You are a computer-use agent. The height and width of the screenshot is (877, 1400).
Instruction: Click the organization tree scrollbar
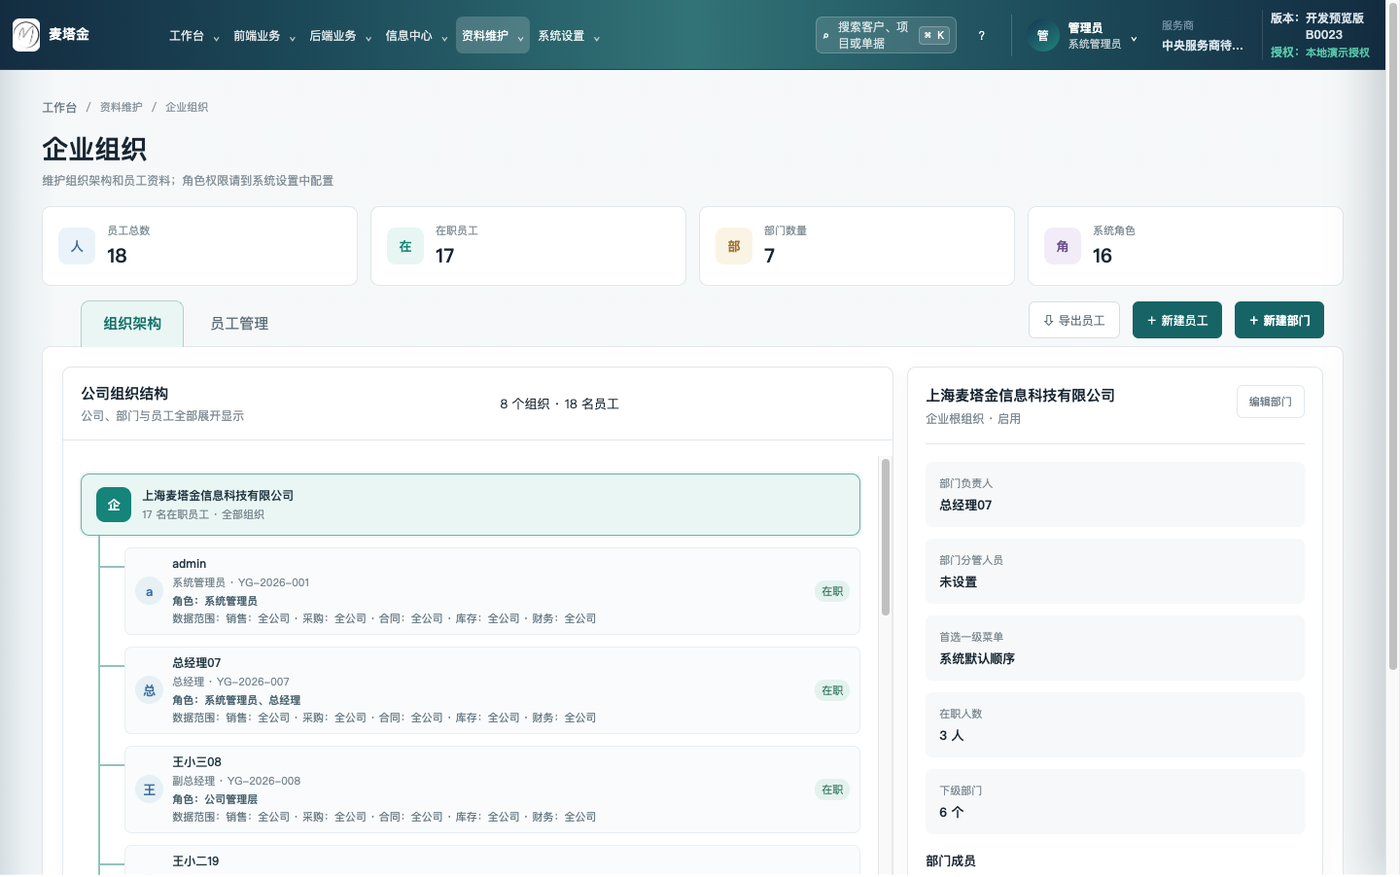pyautogui.click(x=885, y=538)
